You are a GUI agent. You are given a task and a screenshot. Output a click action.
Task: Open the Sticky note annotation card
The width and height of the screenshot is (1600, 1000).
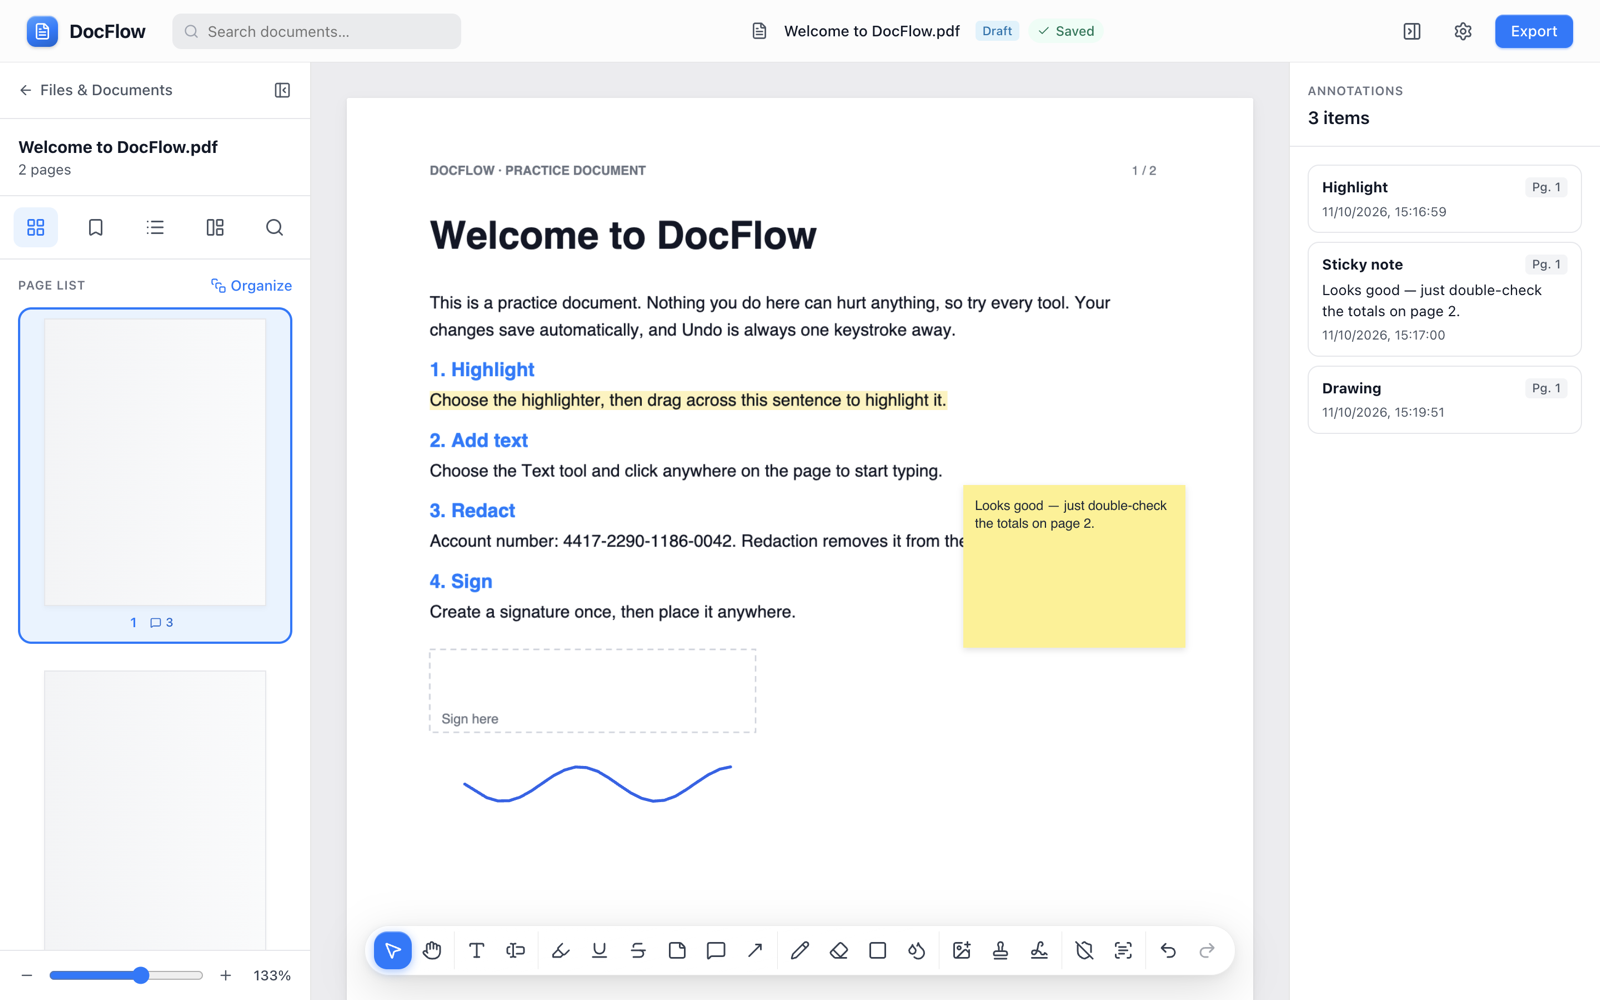click(1444, 299)
